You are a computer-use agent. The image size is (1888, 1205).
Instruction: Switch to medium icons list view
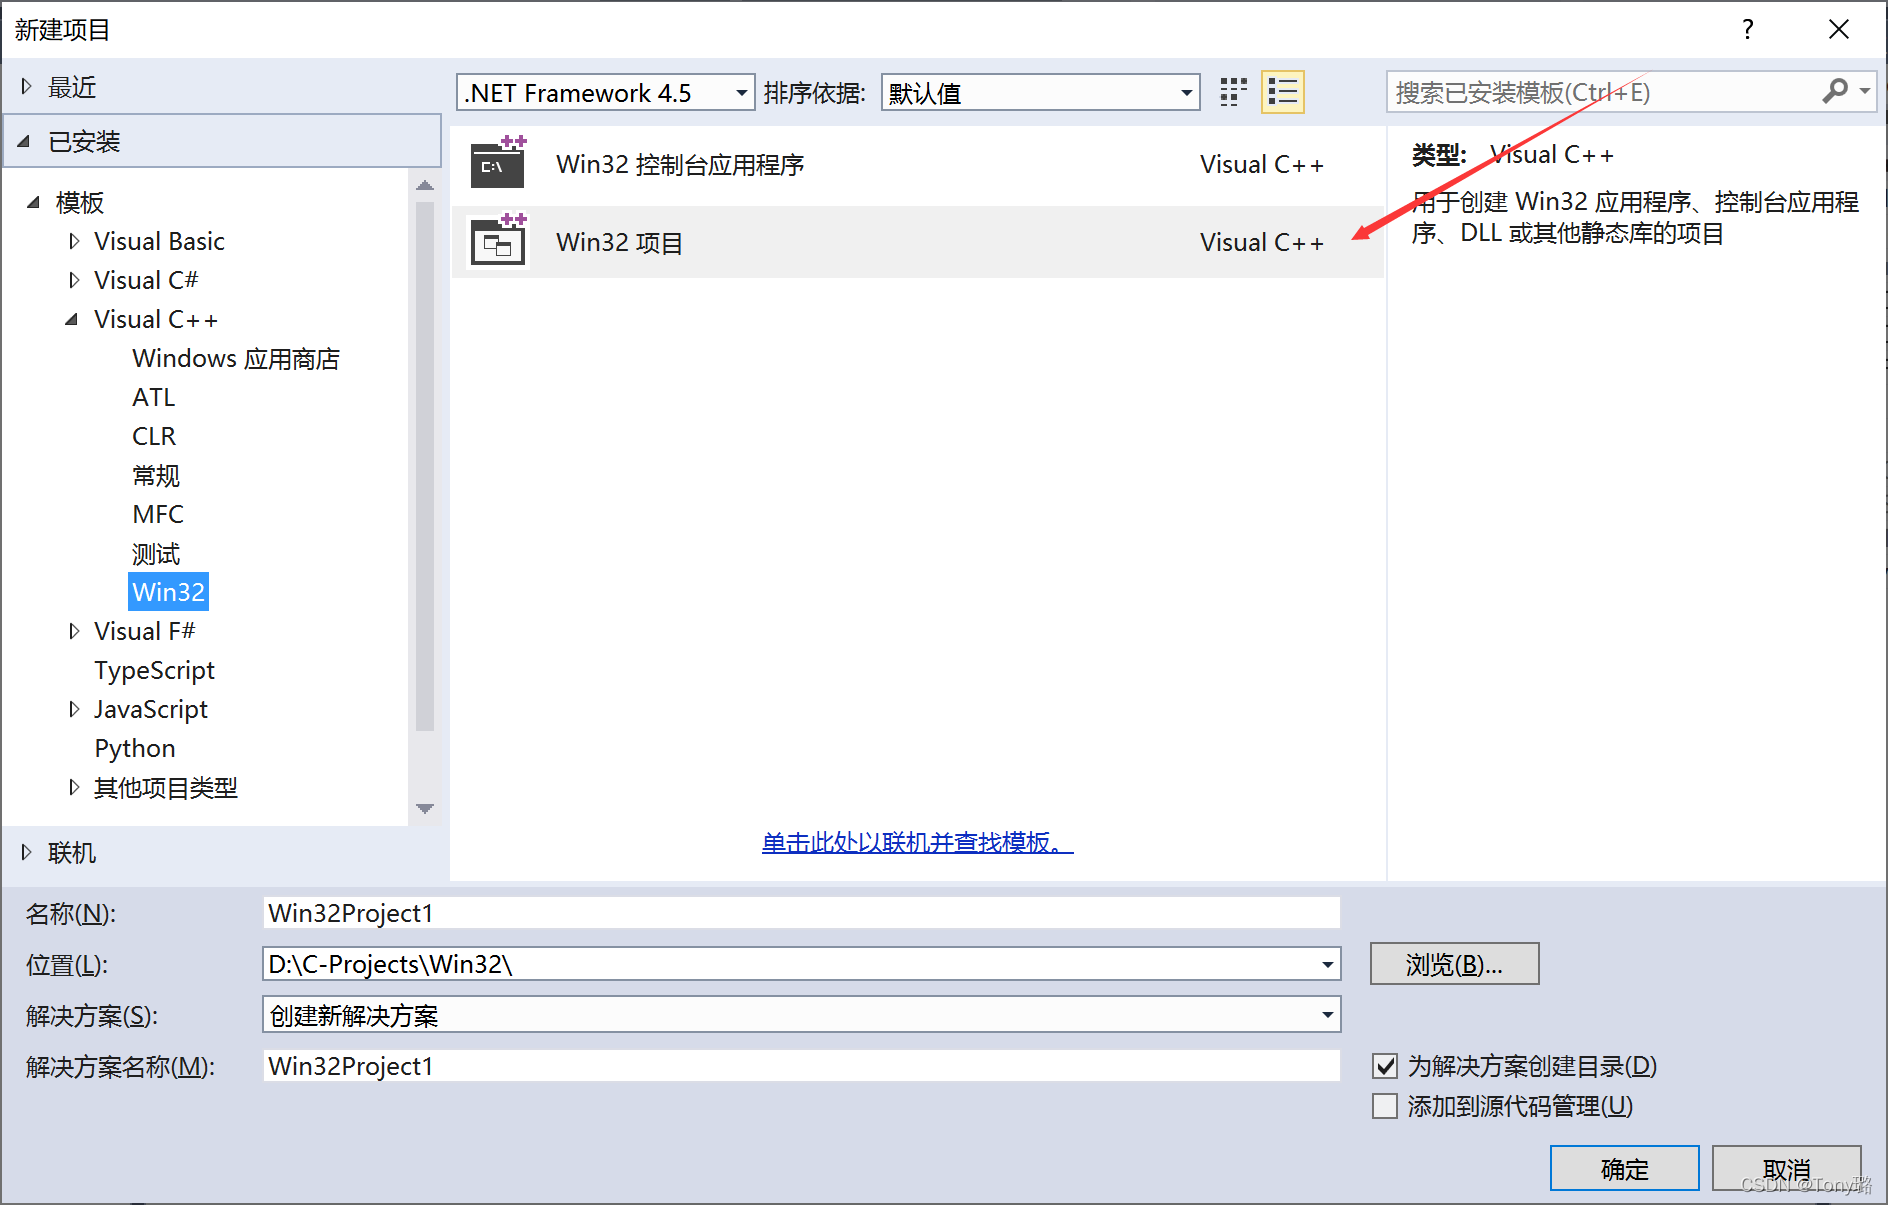coord(1283,92)
